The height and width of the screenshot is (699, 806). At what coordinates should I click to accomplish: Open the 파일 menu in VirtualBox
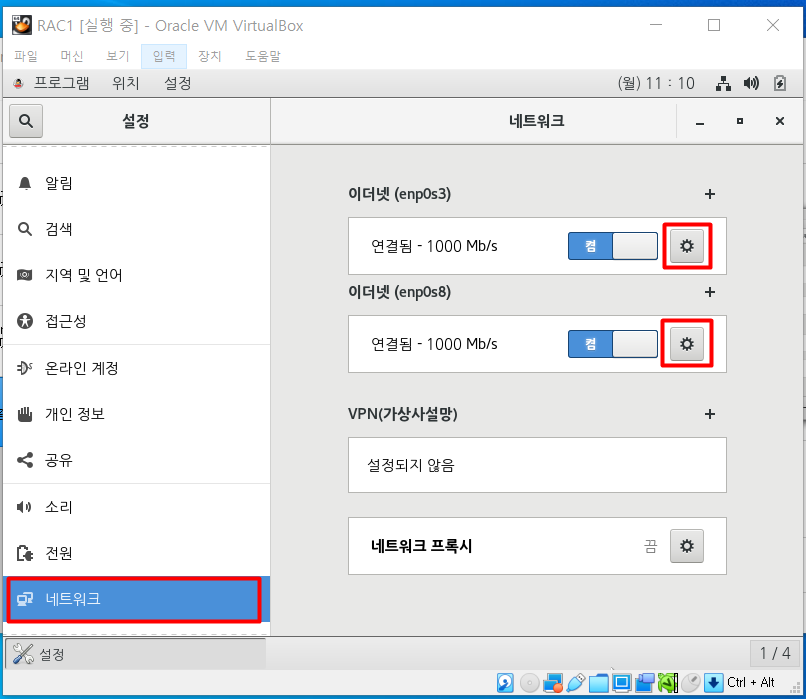tap(26, 56)
